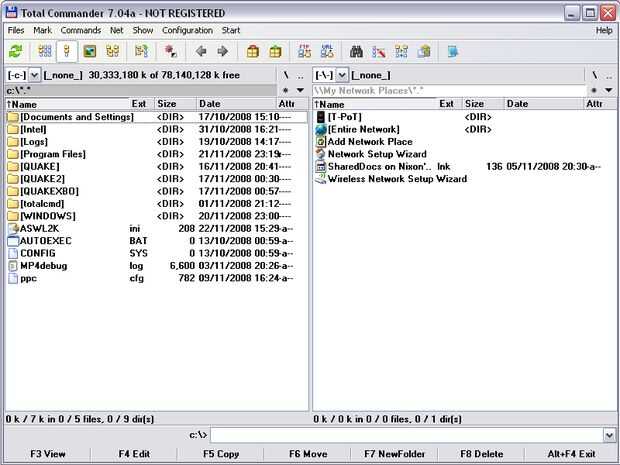
Task: Click the Unpack files box icon
Action: [275, 51]
